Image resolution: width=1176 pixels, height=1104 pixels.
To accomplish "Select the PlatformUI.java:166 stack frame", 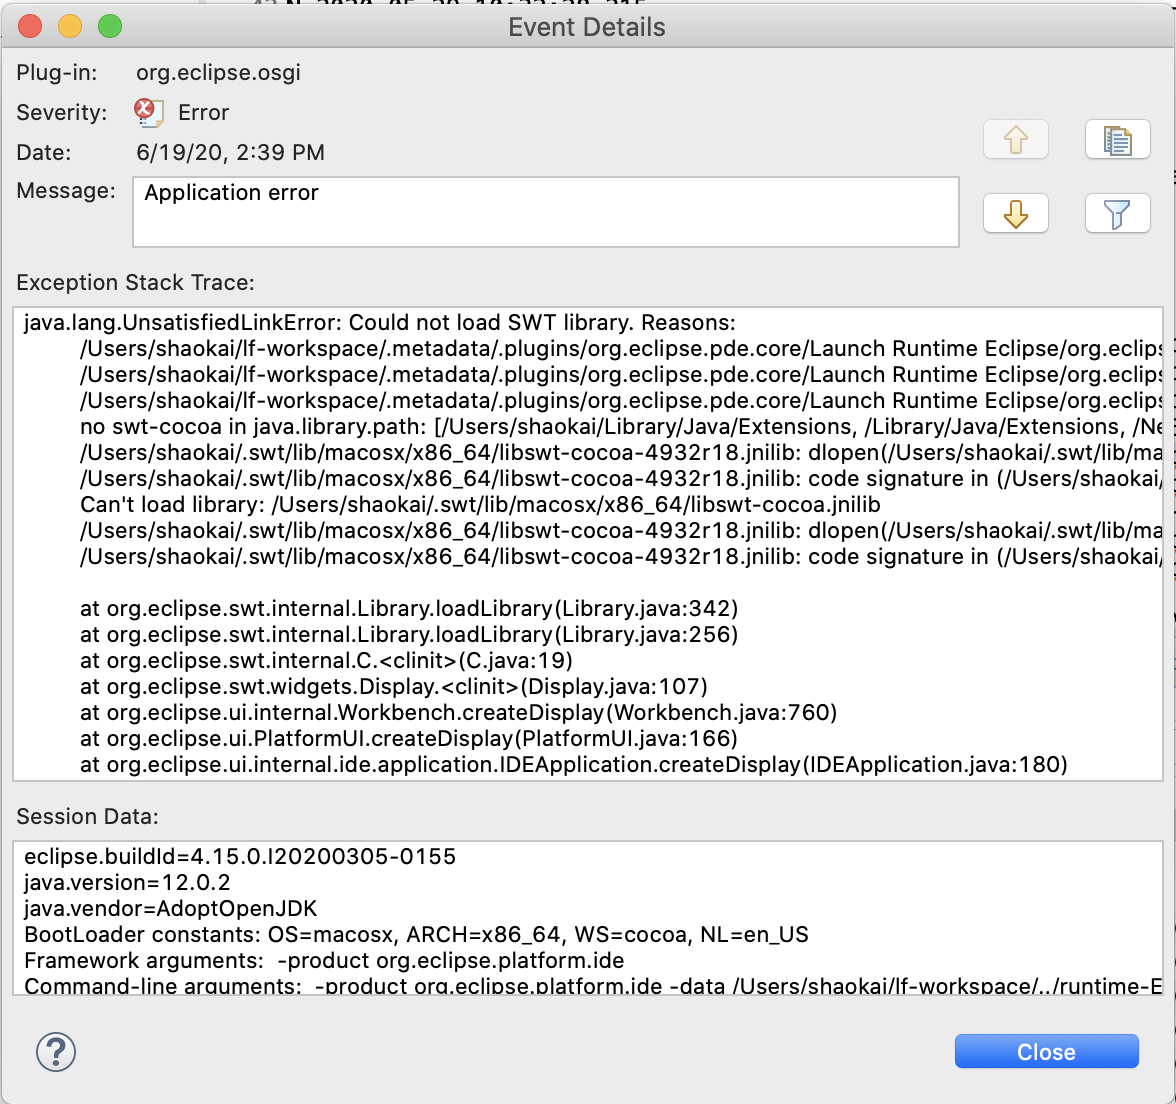I will pyautogui.click(x=409, y=739).
